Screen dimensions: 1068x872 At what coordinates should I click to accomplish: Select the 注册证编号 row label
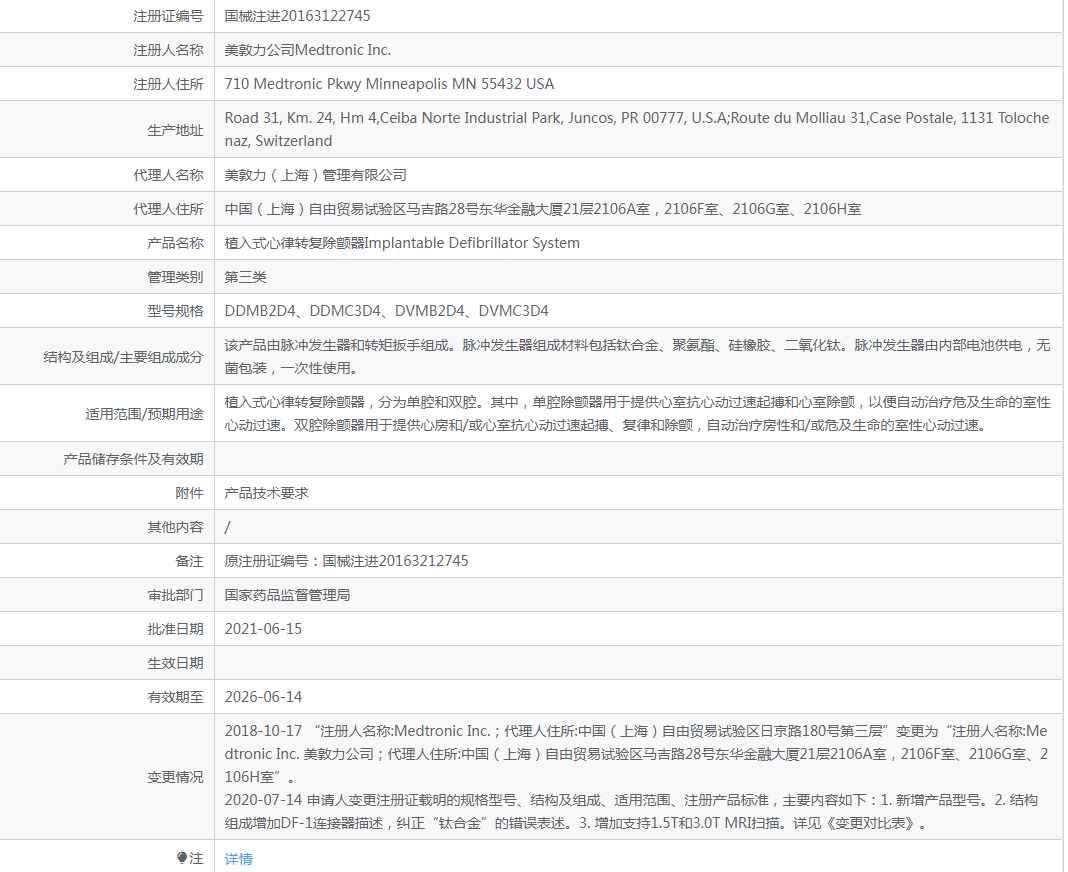click(x=168, y=16)
